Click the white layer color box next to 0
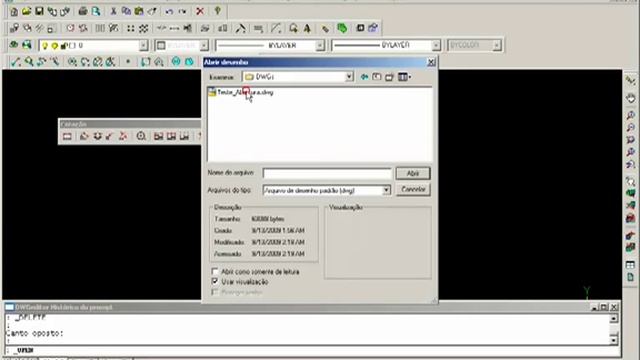This screenshot has width=640, height=360. (x=72, y=46)
